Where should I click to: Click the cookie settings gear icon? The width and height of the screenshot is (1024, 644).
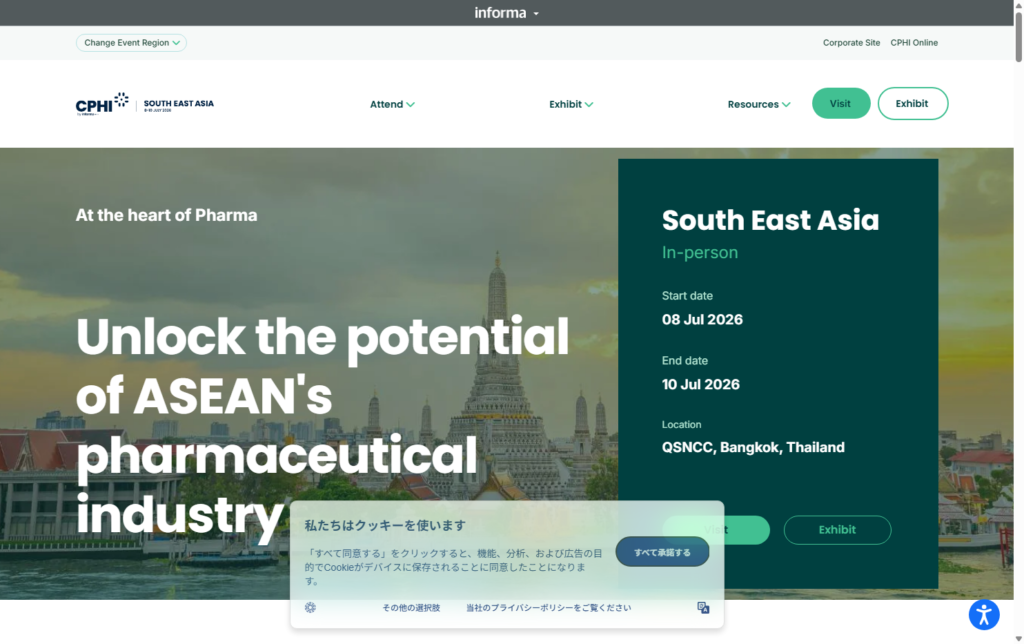(x=310, y=607)
